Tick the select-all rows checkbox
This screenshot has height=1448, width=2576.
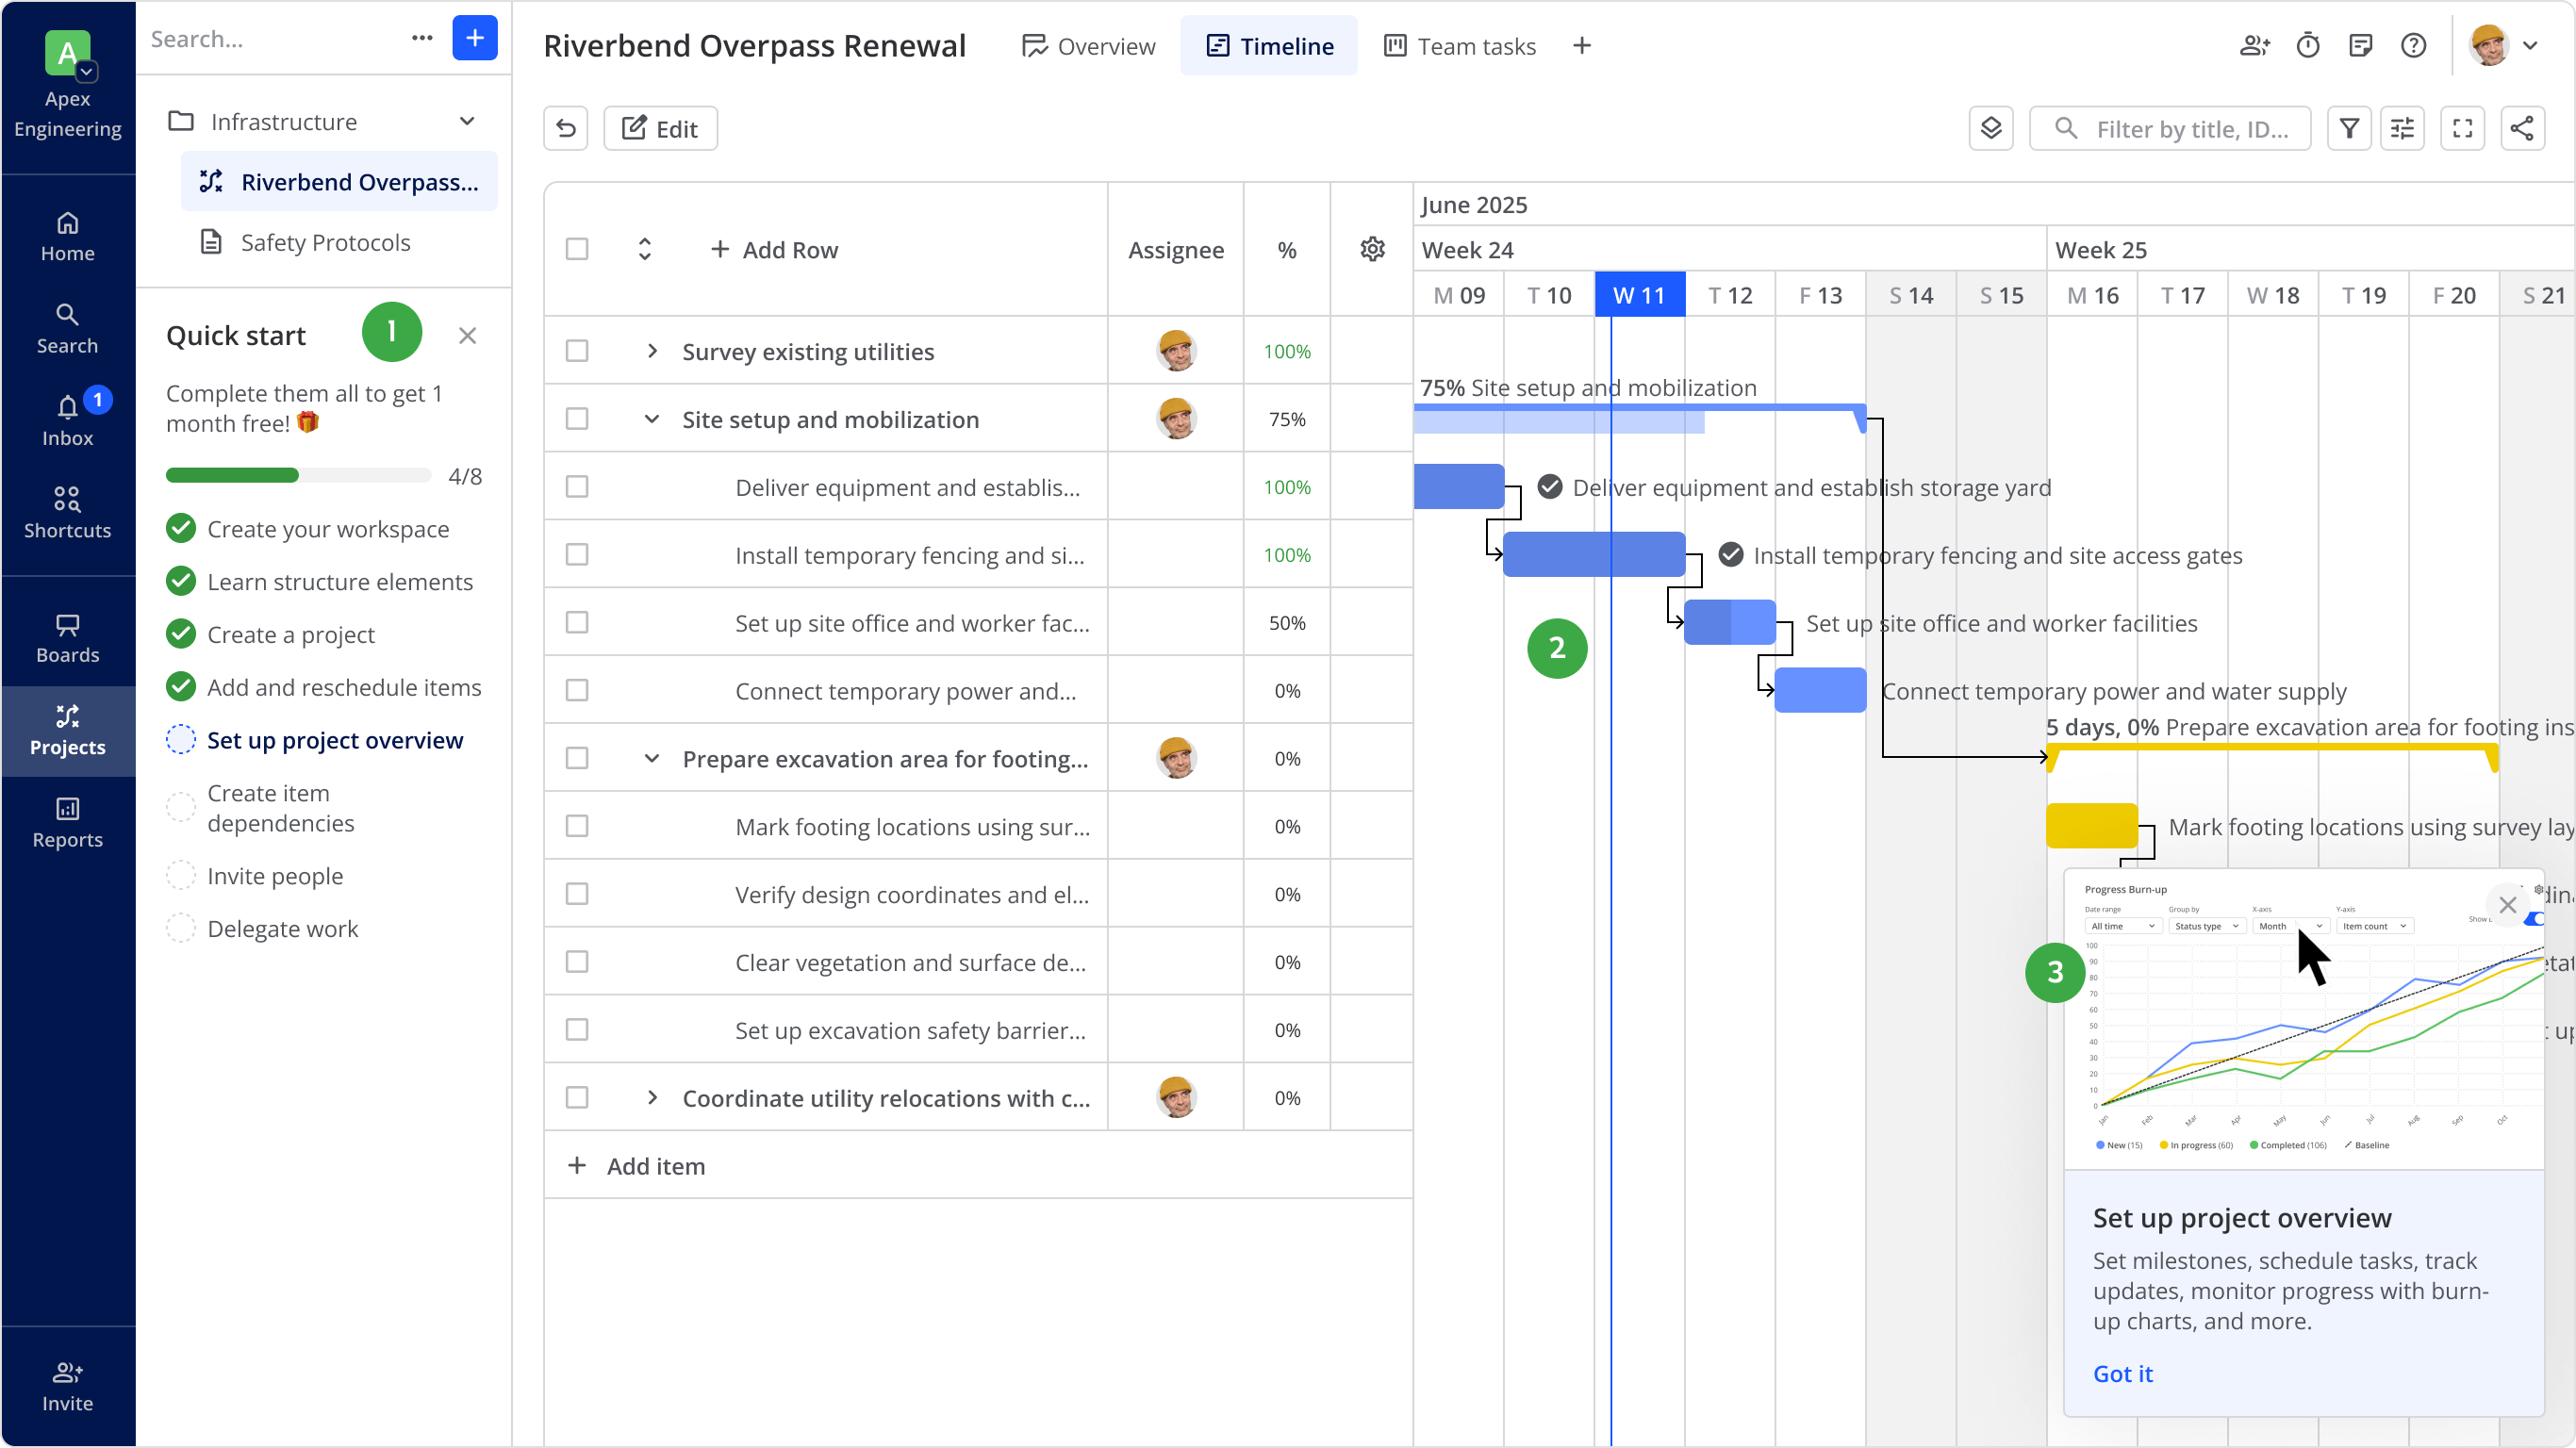click(x=577, y=249)
